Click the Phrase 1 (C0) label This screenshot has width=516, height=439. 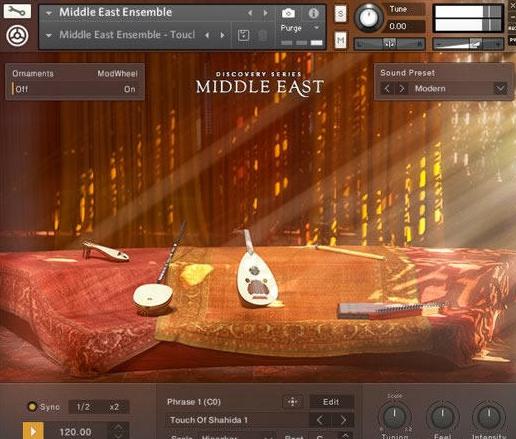[194, 402]
